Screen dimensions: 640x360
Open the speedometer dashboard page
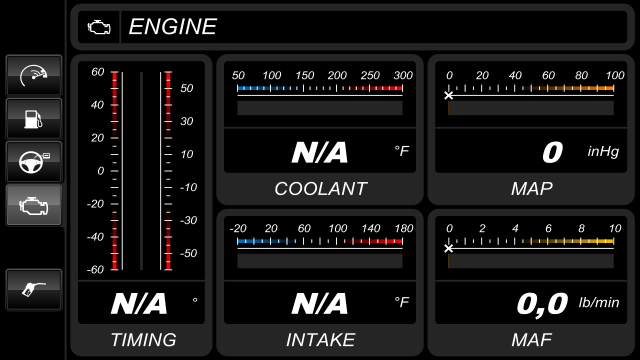click(x=34, y=76)
